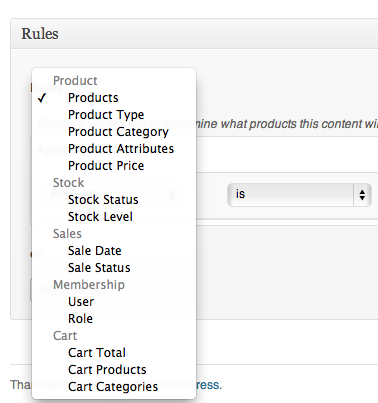The height and width of the screenshot is (403, 378).
Task: Click the Product group heading
Action: pos(75,81)
